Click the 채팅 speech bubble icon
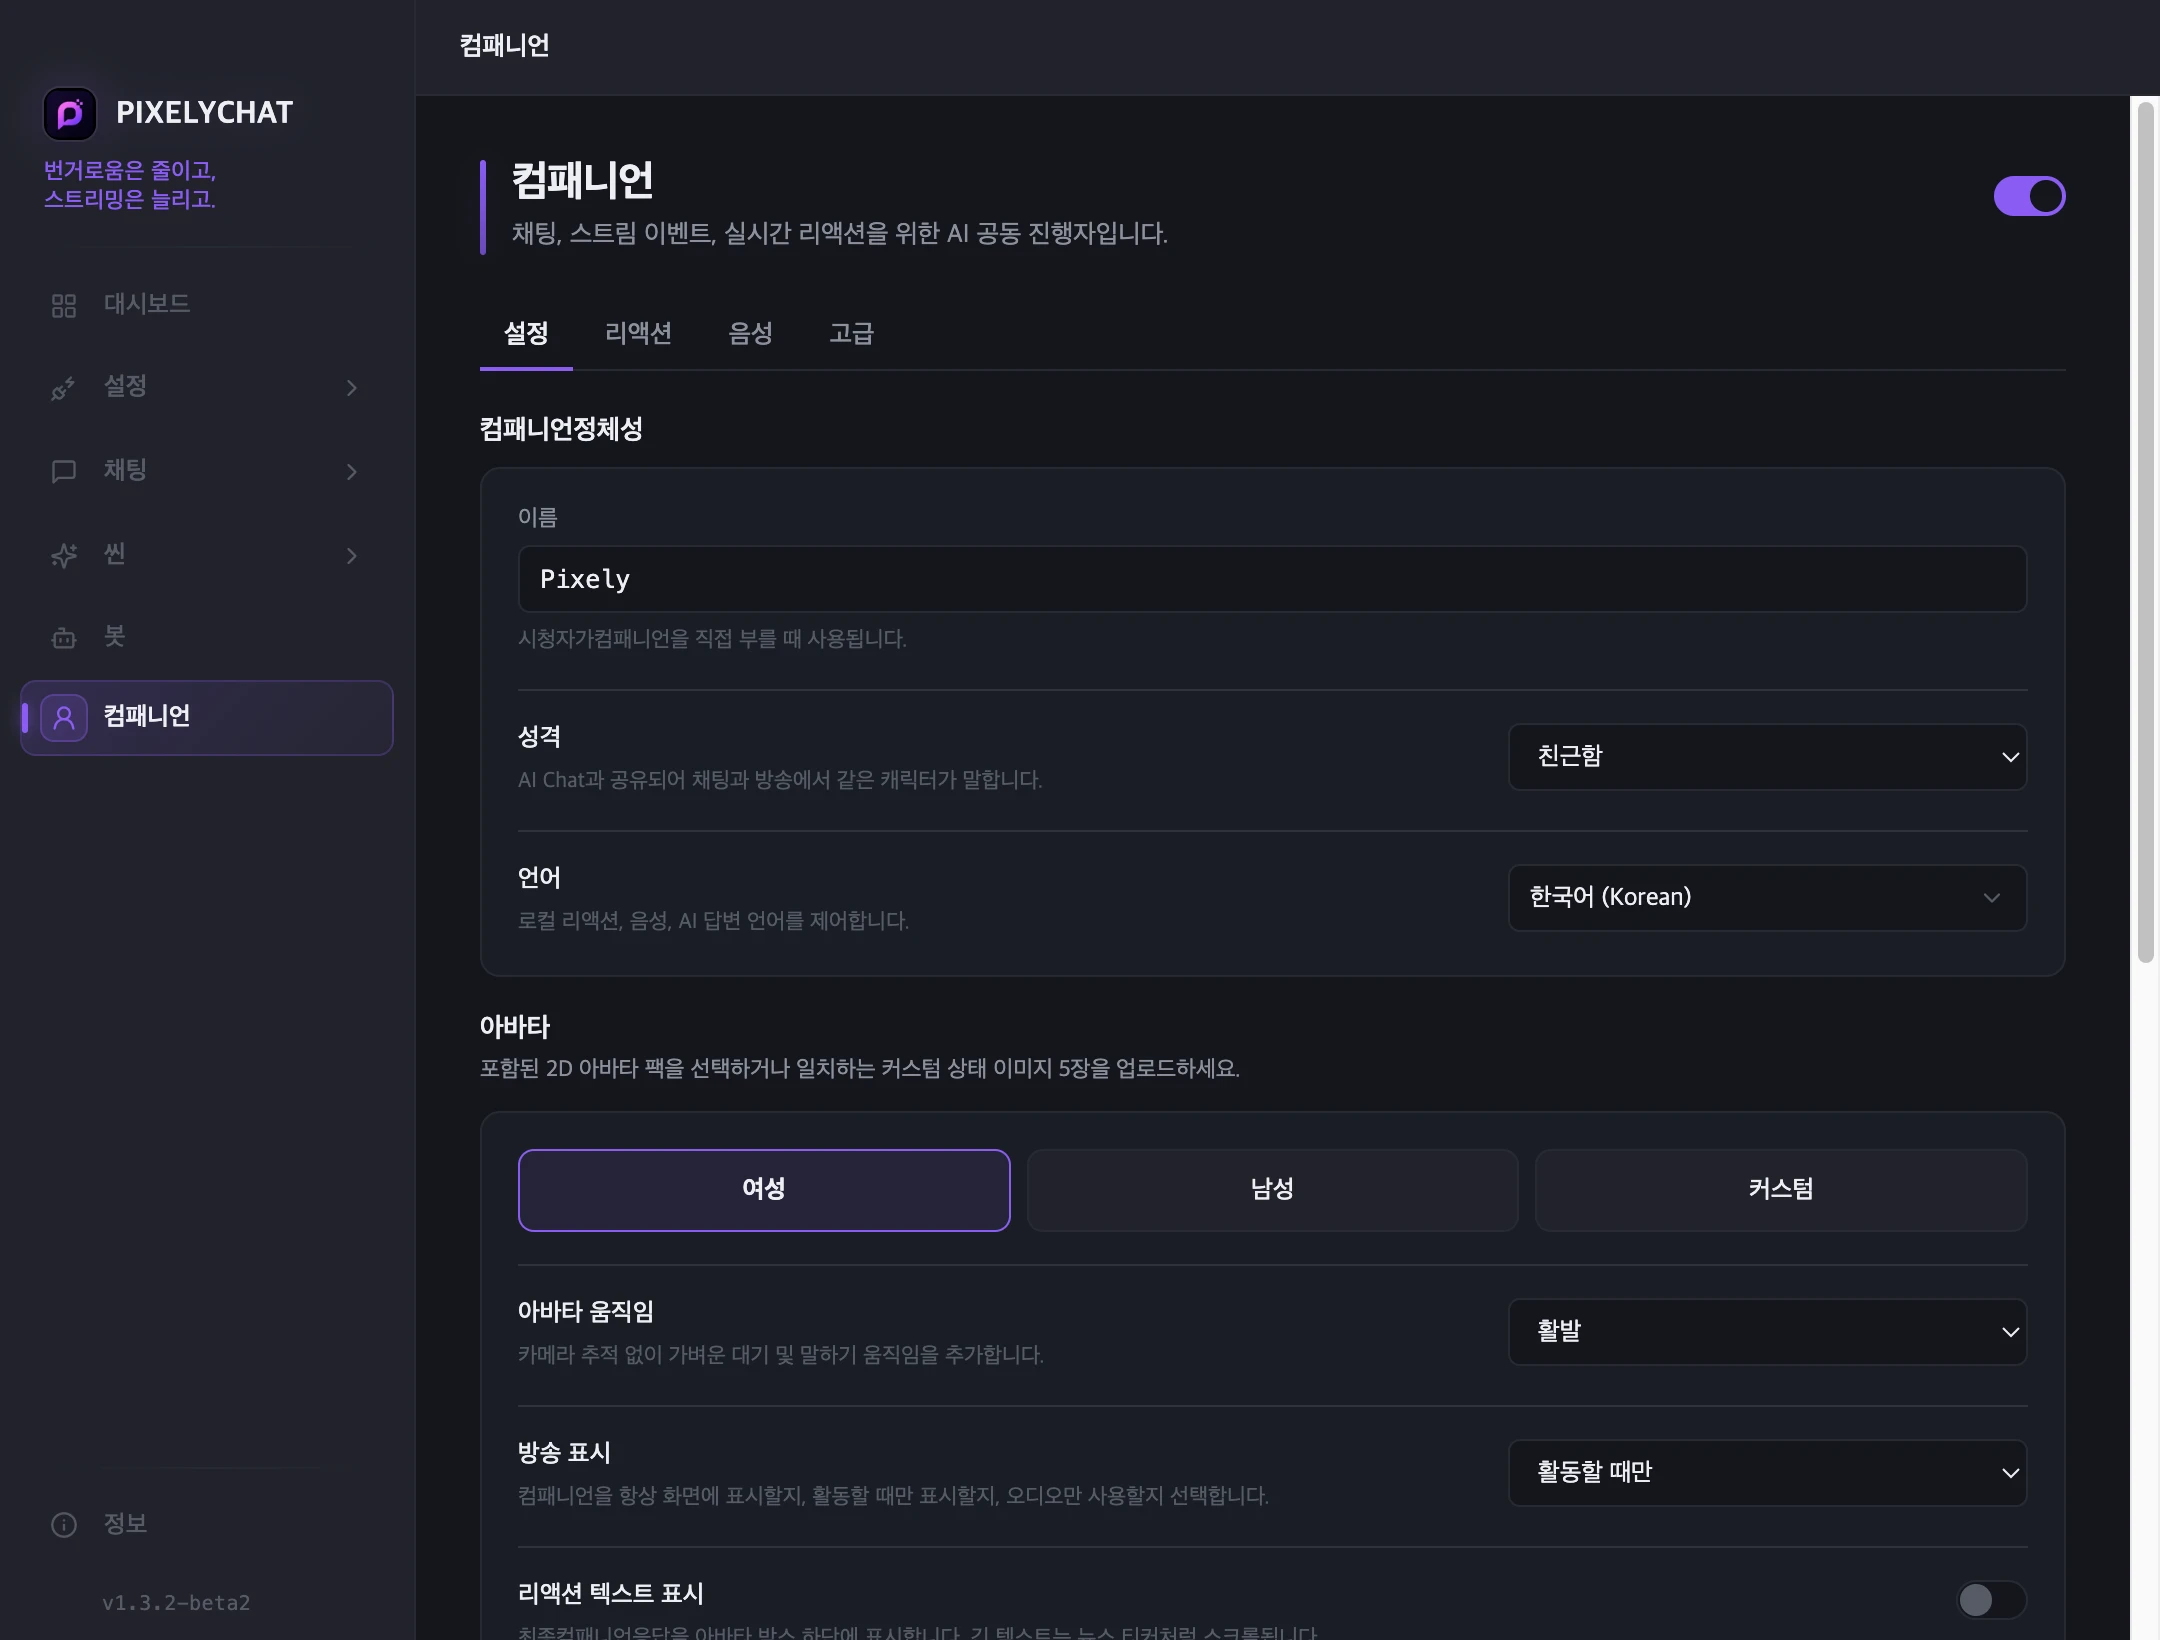 coord(64,471)
